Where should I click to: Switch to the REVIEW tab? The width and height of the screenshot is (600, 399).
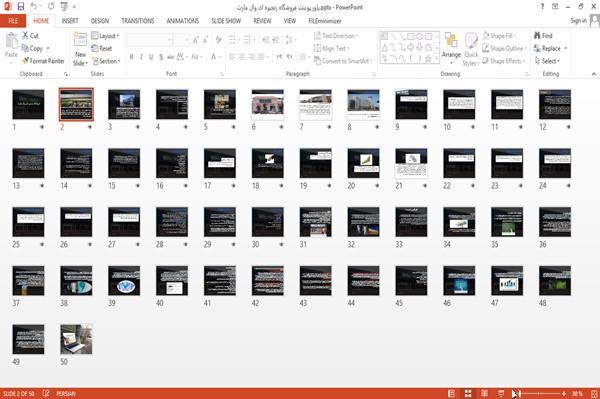(x=262, y=21)
